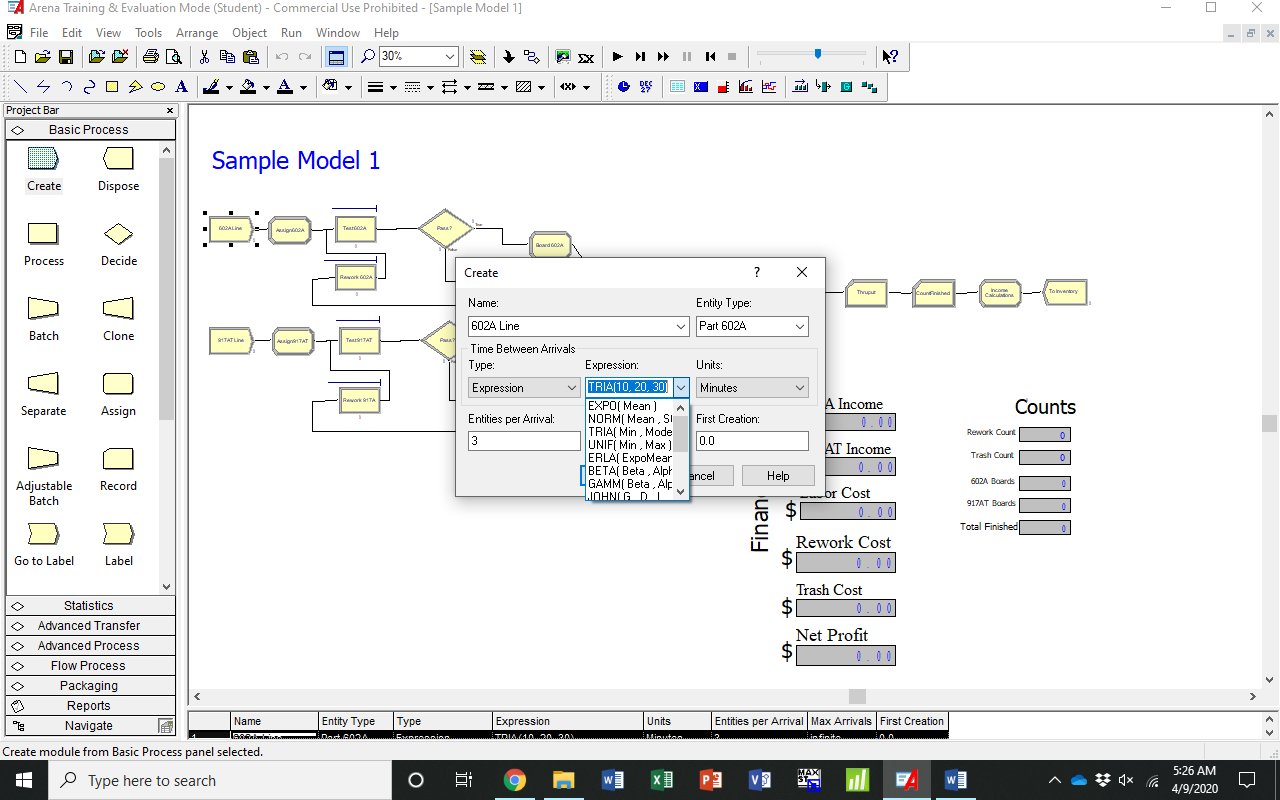1280x800 pixels.
Task: Click the Clock animation icon
Action: click(x=624, y=87)
